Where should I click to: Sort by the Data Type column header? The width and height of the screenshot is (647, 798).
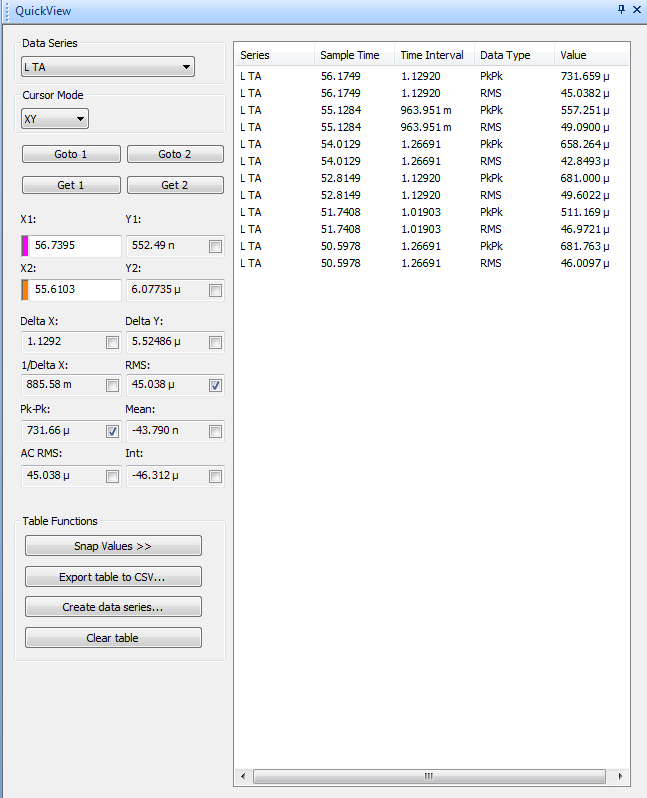pos(514,55)
